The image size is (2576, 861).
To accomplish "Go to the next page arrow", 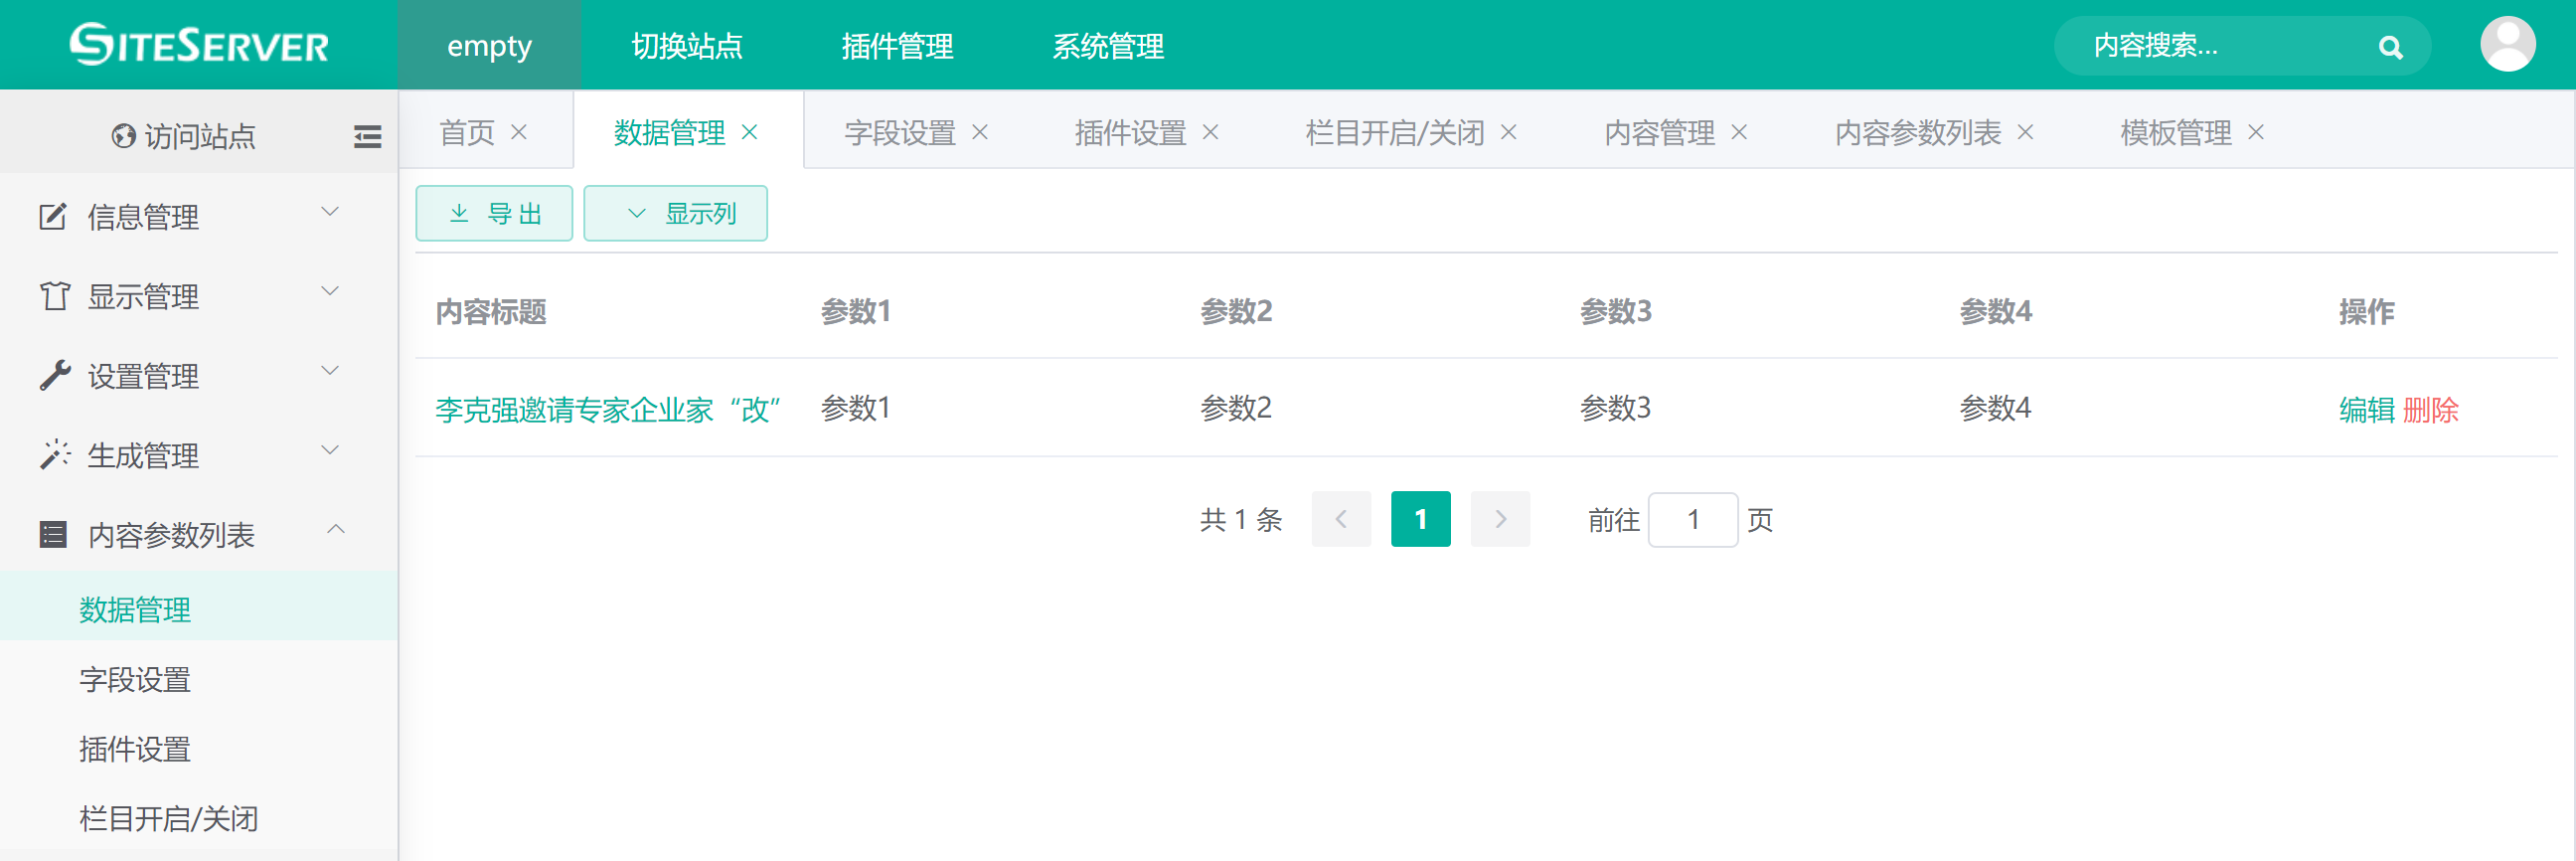I will (x=1500, y=519).
